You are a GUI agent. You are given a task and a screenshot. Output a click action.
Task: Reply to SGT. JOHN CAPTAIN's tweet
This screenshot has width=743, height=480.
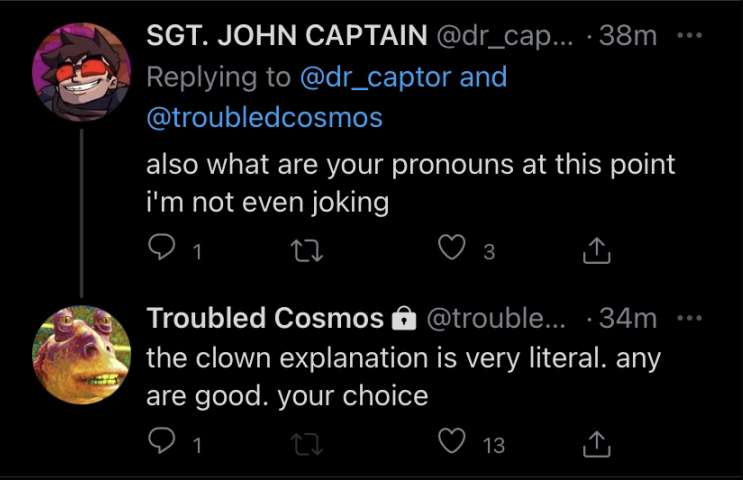tap(162, 248)
